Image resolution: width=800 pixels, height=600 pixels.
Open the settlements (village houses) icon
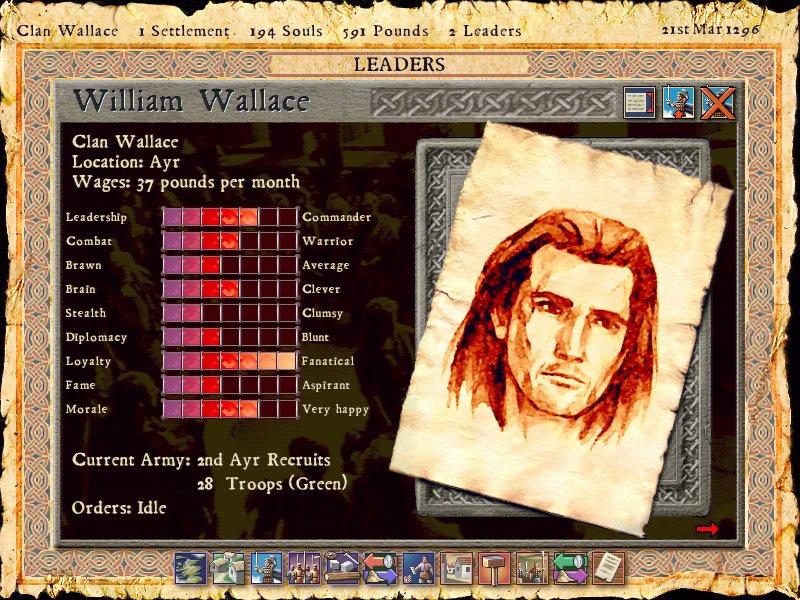[x=228, y=568]
